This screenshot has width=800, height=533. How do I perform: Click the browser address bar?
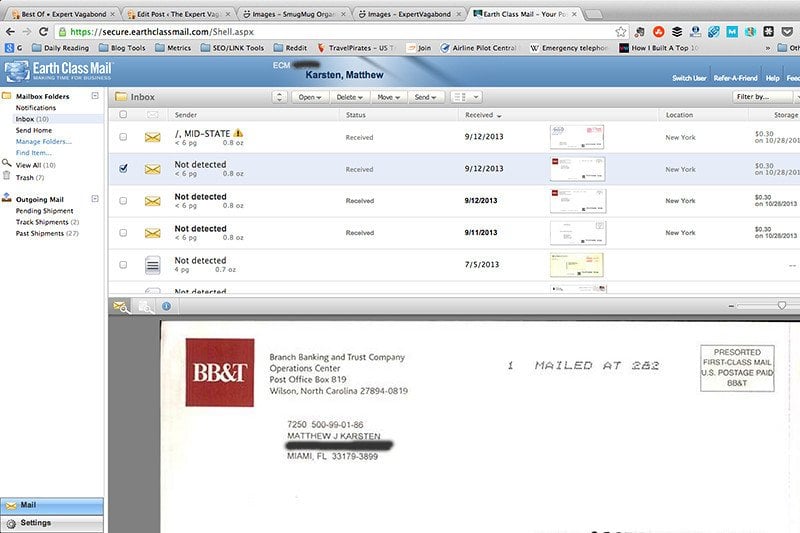(x=337, y=32)
